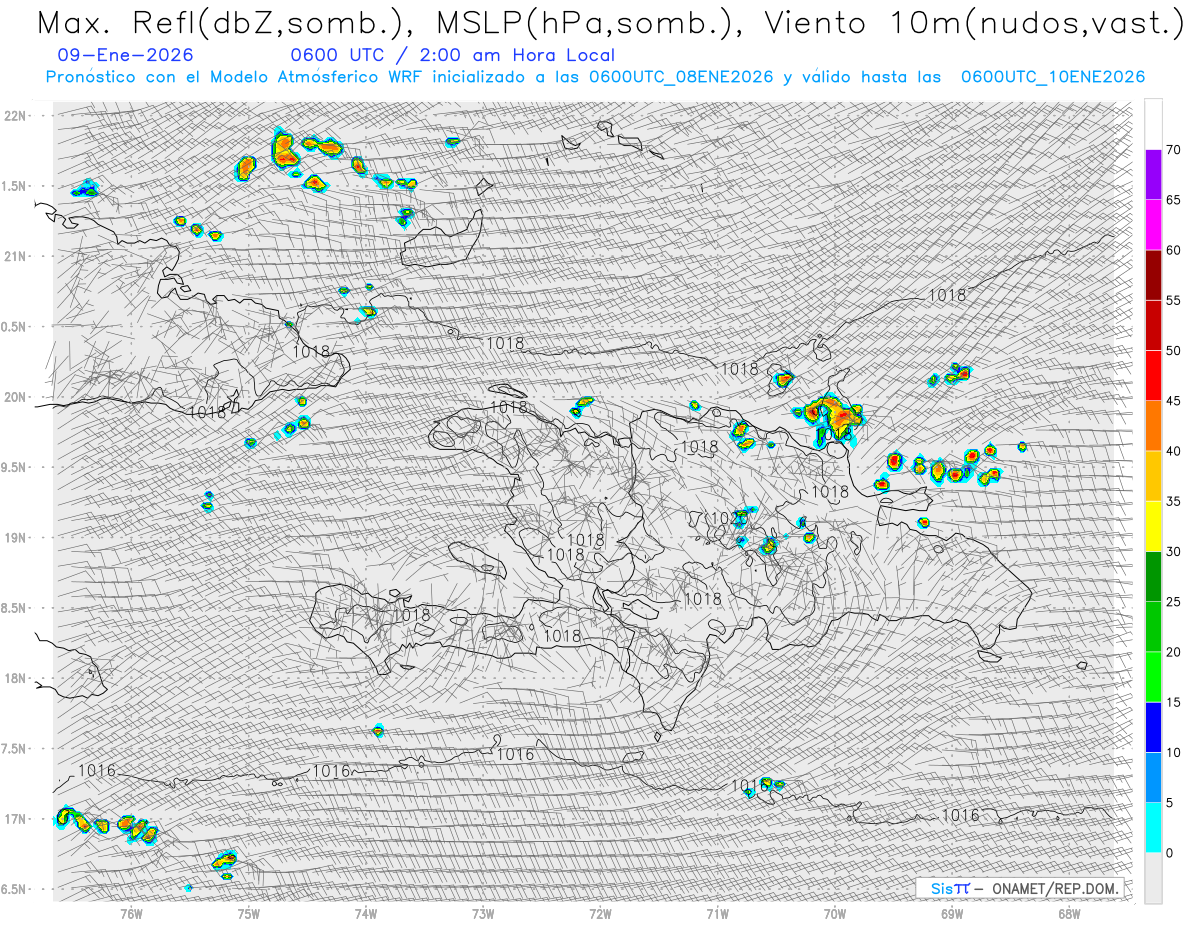Click the dark maroon 55–60 dBZ swatch
Screen dimensions: 1200x927
[1153, 275]
